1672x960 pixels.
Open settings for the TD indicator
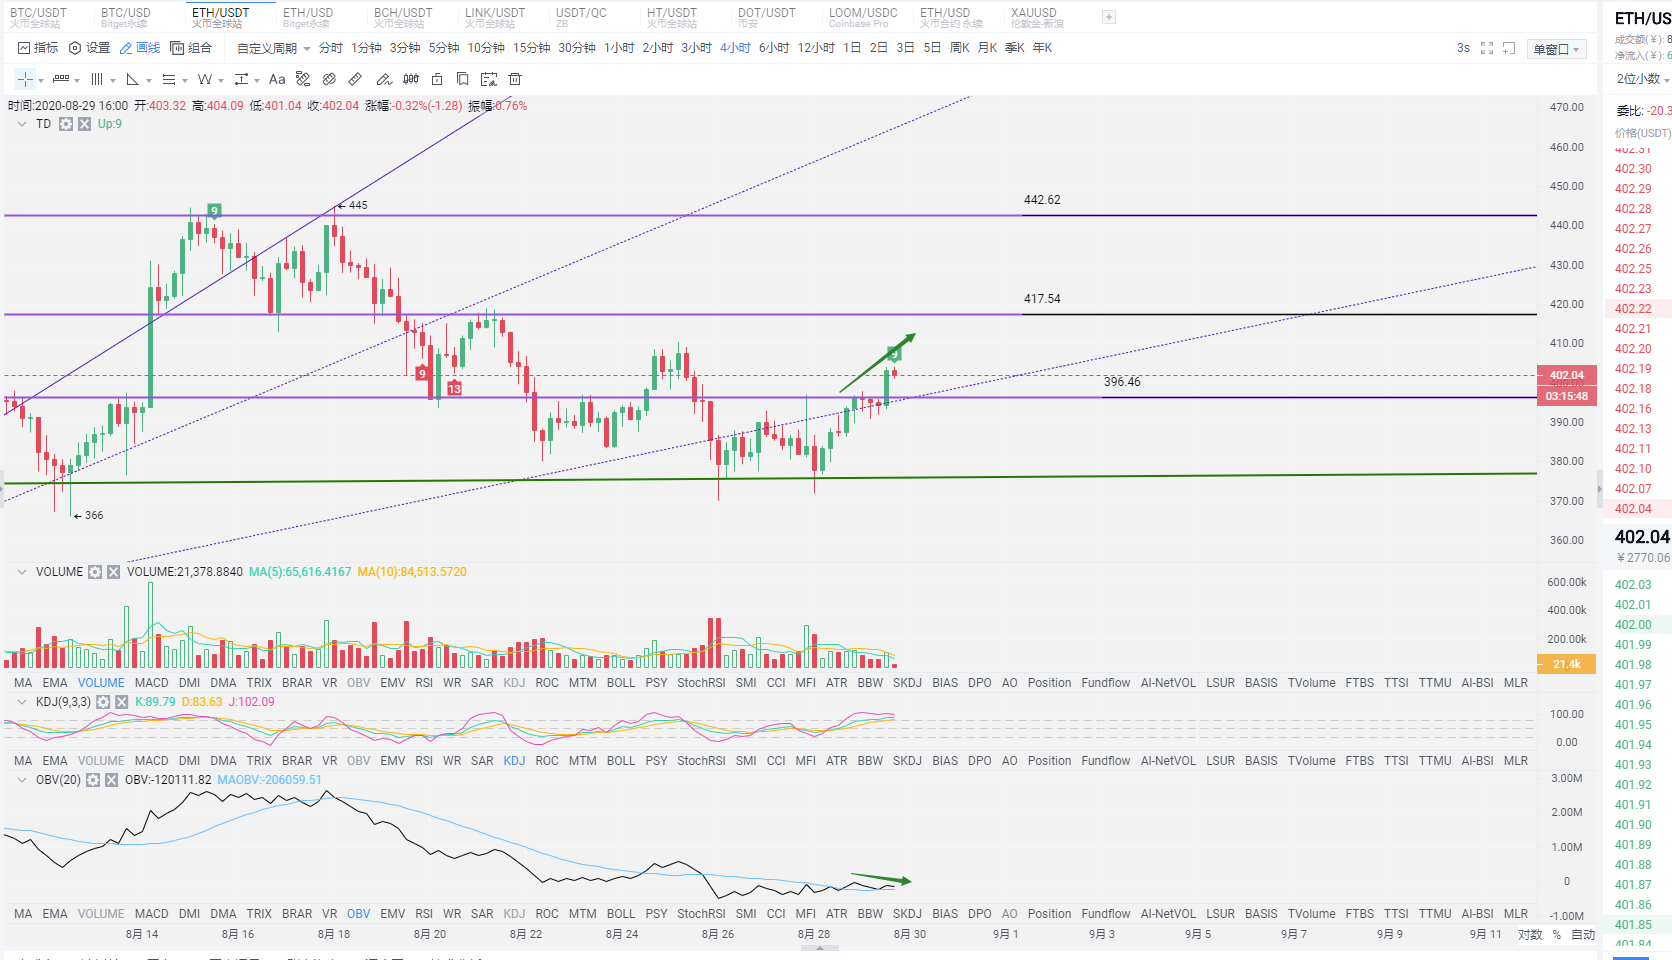click(x=66, y=124)
